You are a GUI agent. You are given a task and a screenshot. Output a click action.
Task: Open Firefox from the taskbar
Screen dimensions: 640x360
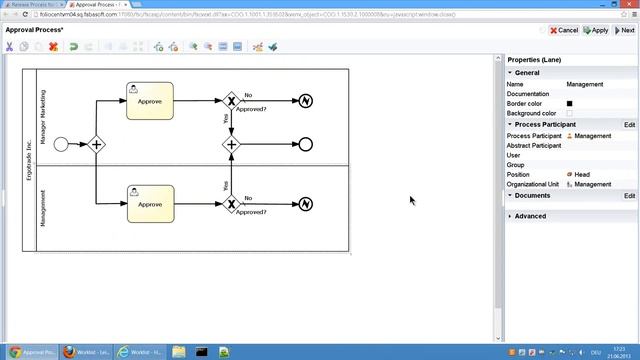pos(87,352)
